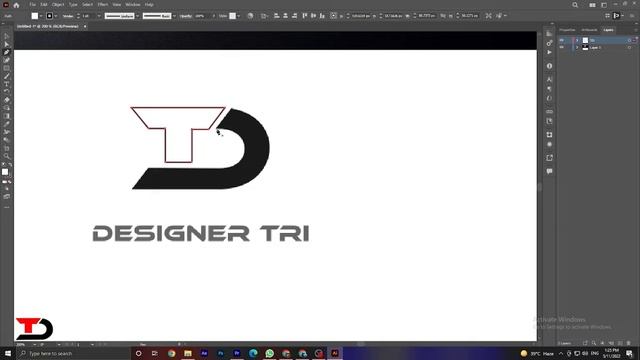Open the fill color dropdown arrow

tap(41, 16)
